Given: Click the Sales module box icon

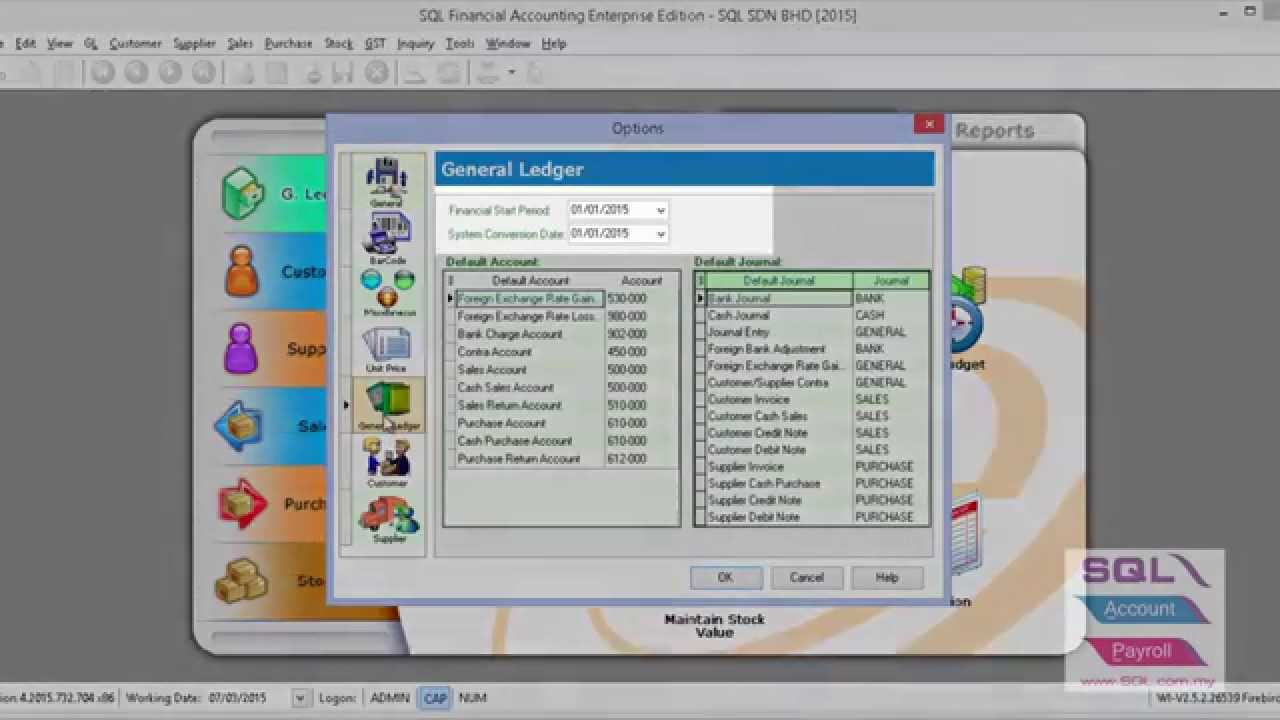Looking at the screenshot, I should pos(240,426).
